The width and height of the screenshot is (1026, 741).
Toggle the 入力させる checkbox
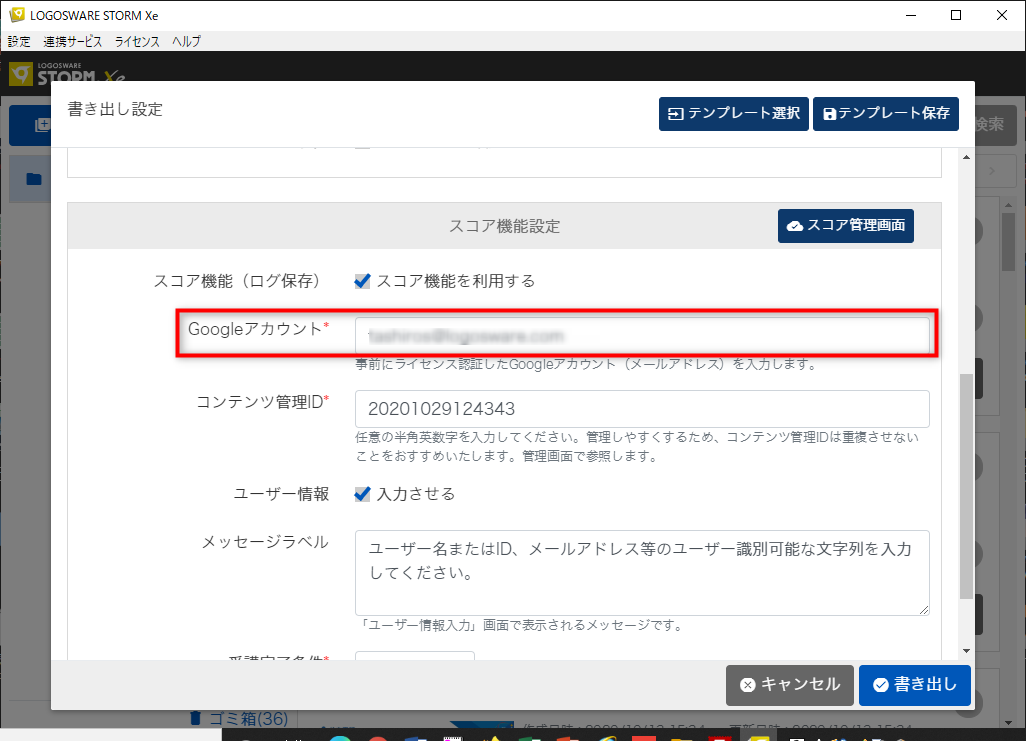362,494
